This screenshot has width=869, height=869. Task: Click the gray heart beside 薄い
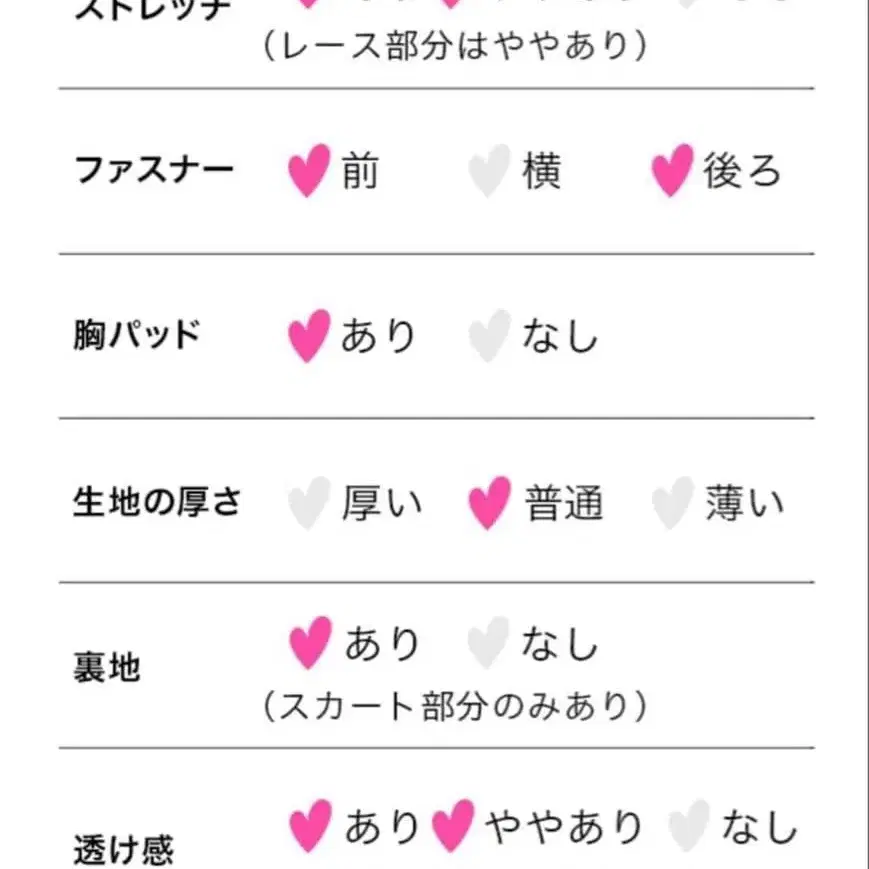pos(672,503)
